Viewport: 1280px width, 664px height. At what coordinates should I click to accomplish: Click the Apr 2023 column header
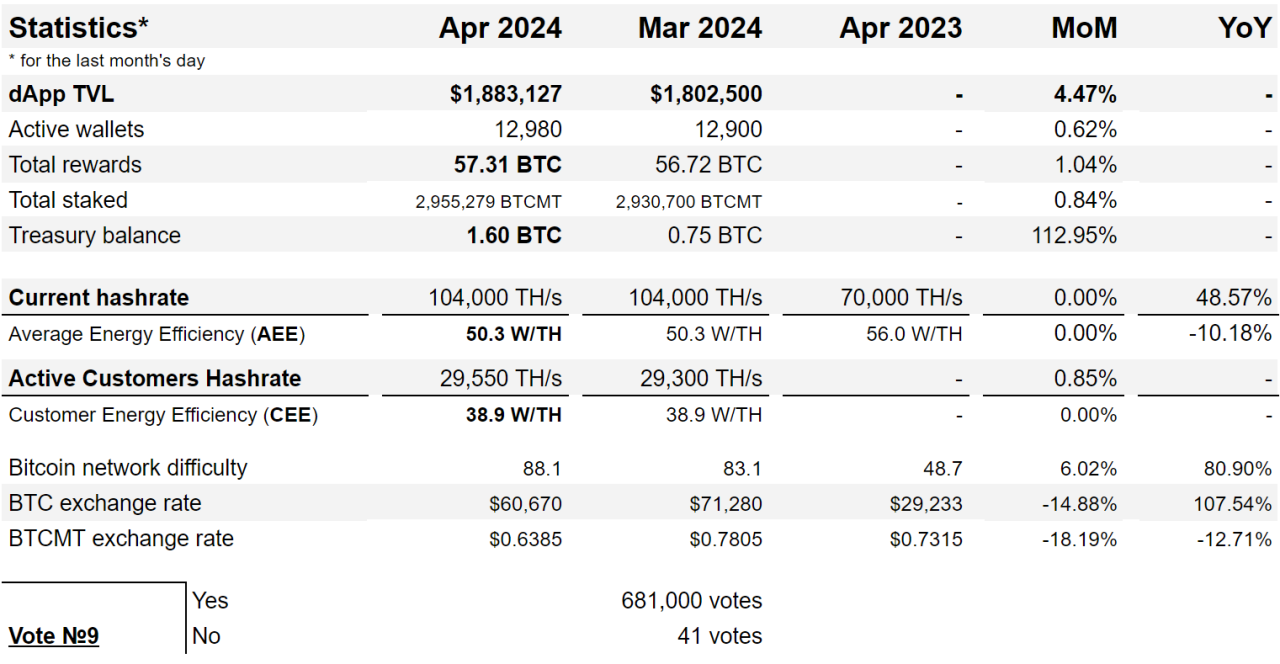pos(900,28)
